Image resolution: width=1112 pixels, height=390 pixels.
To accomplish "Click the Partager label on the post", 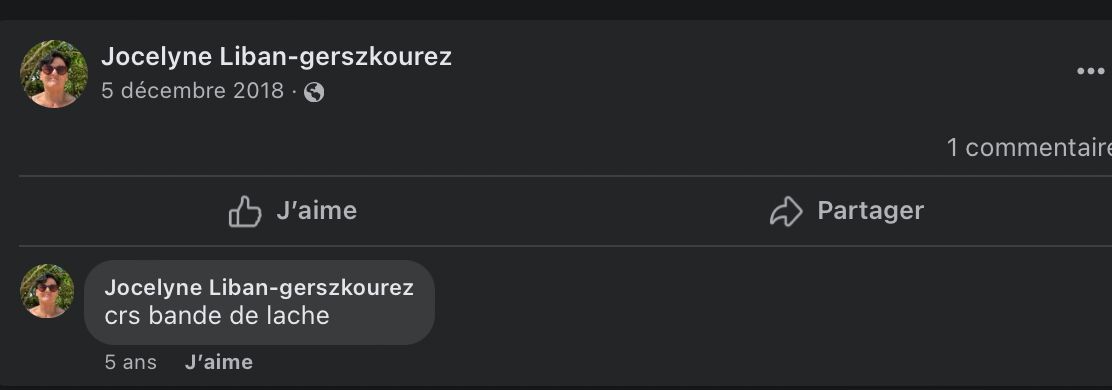I will 870,211.
